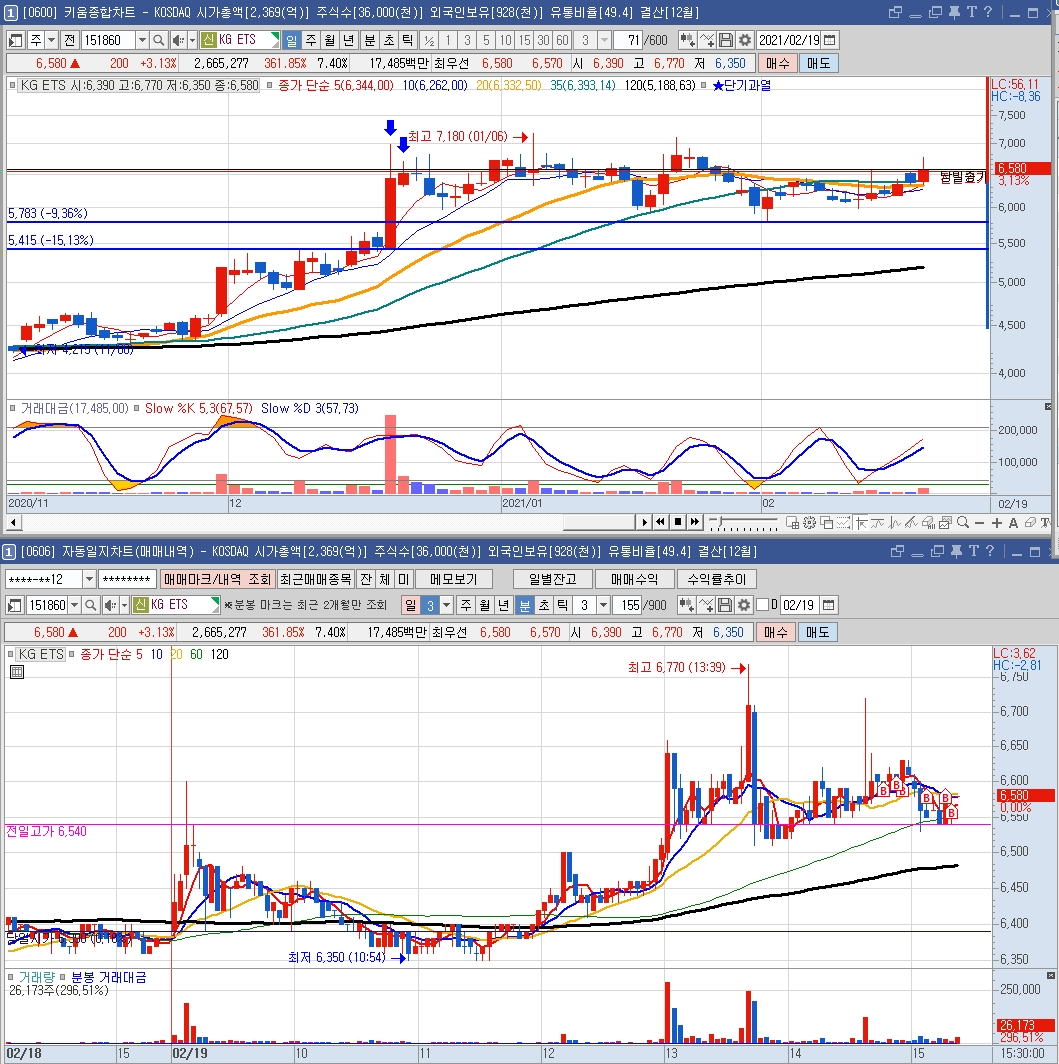Click the horizontal scrollbar thumb under upper chart
The image size is (1059, 1064).
click(599, 522)
